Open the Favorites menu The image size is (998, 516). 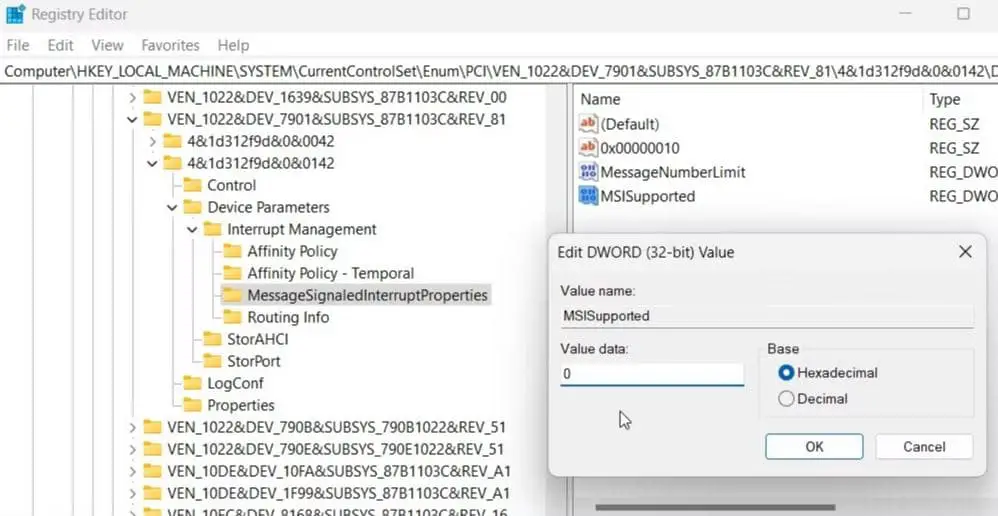[170, 45]
